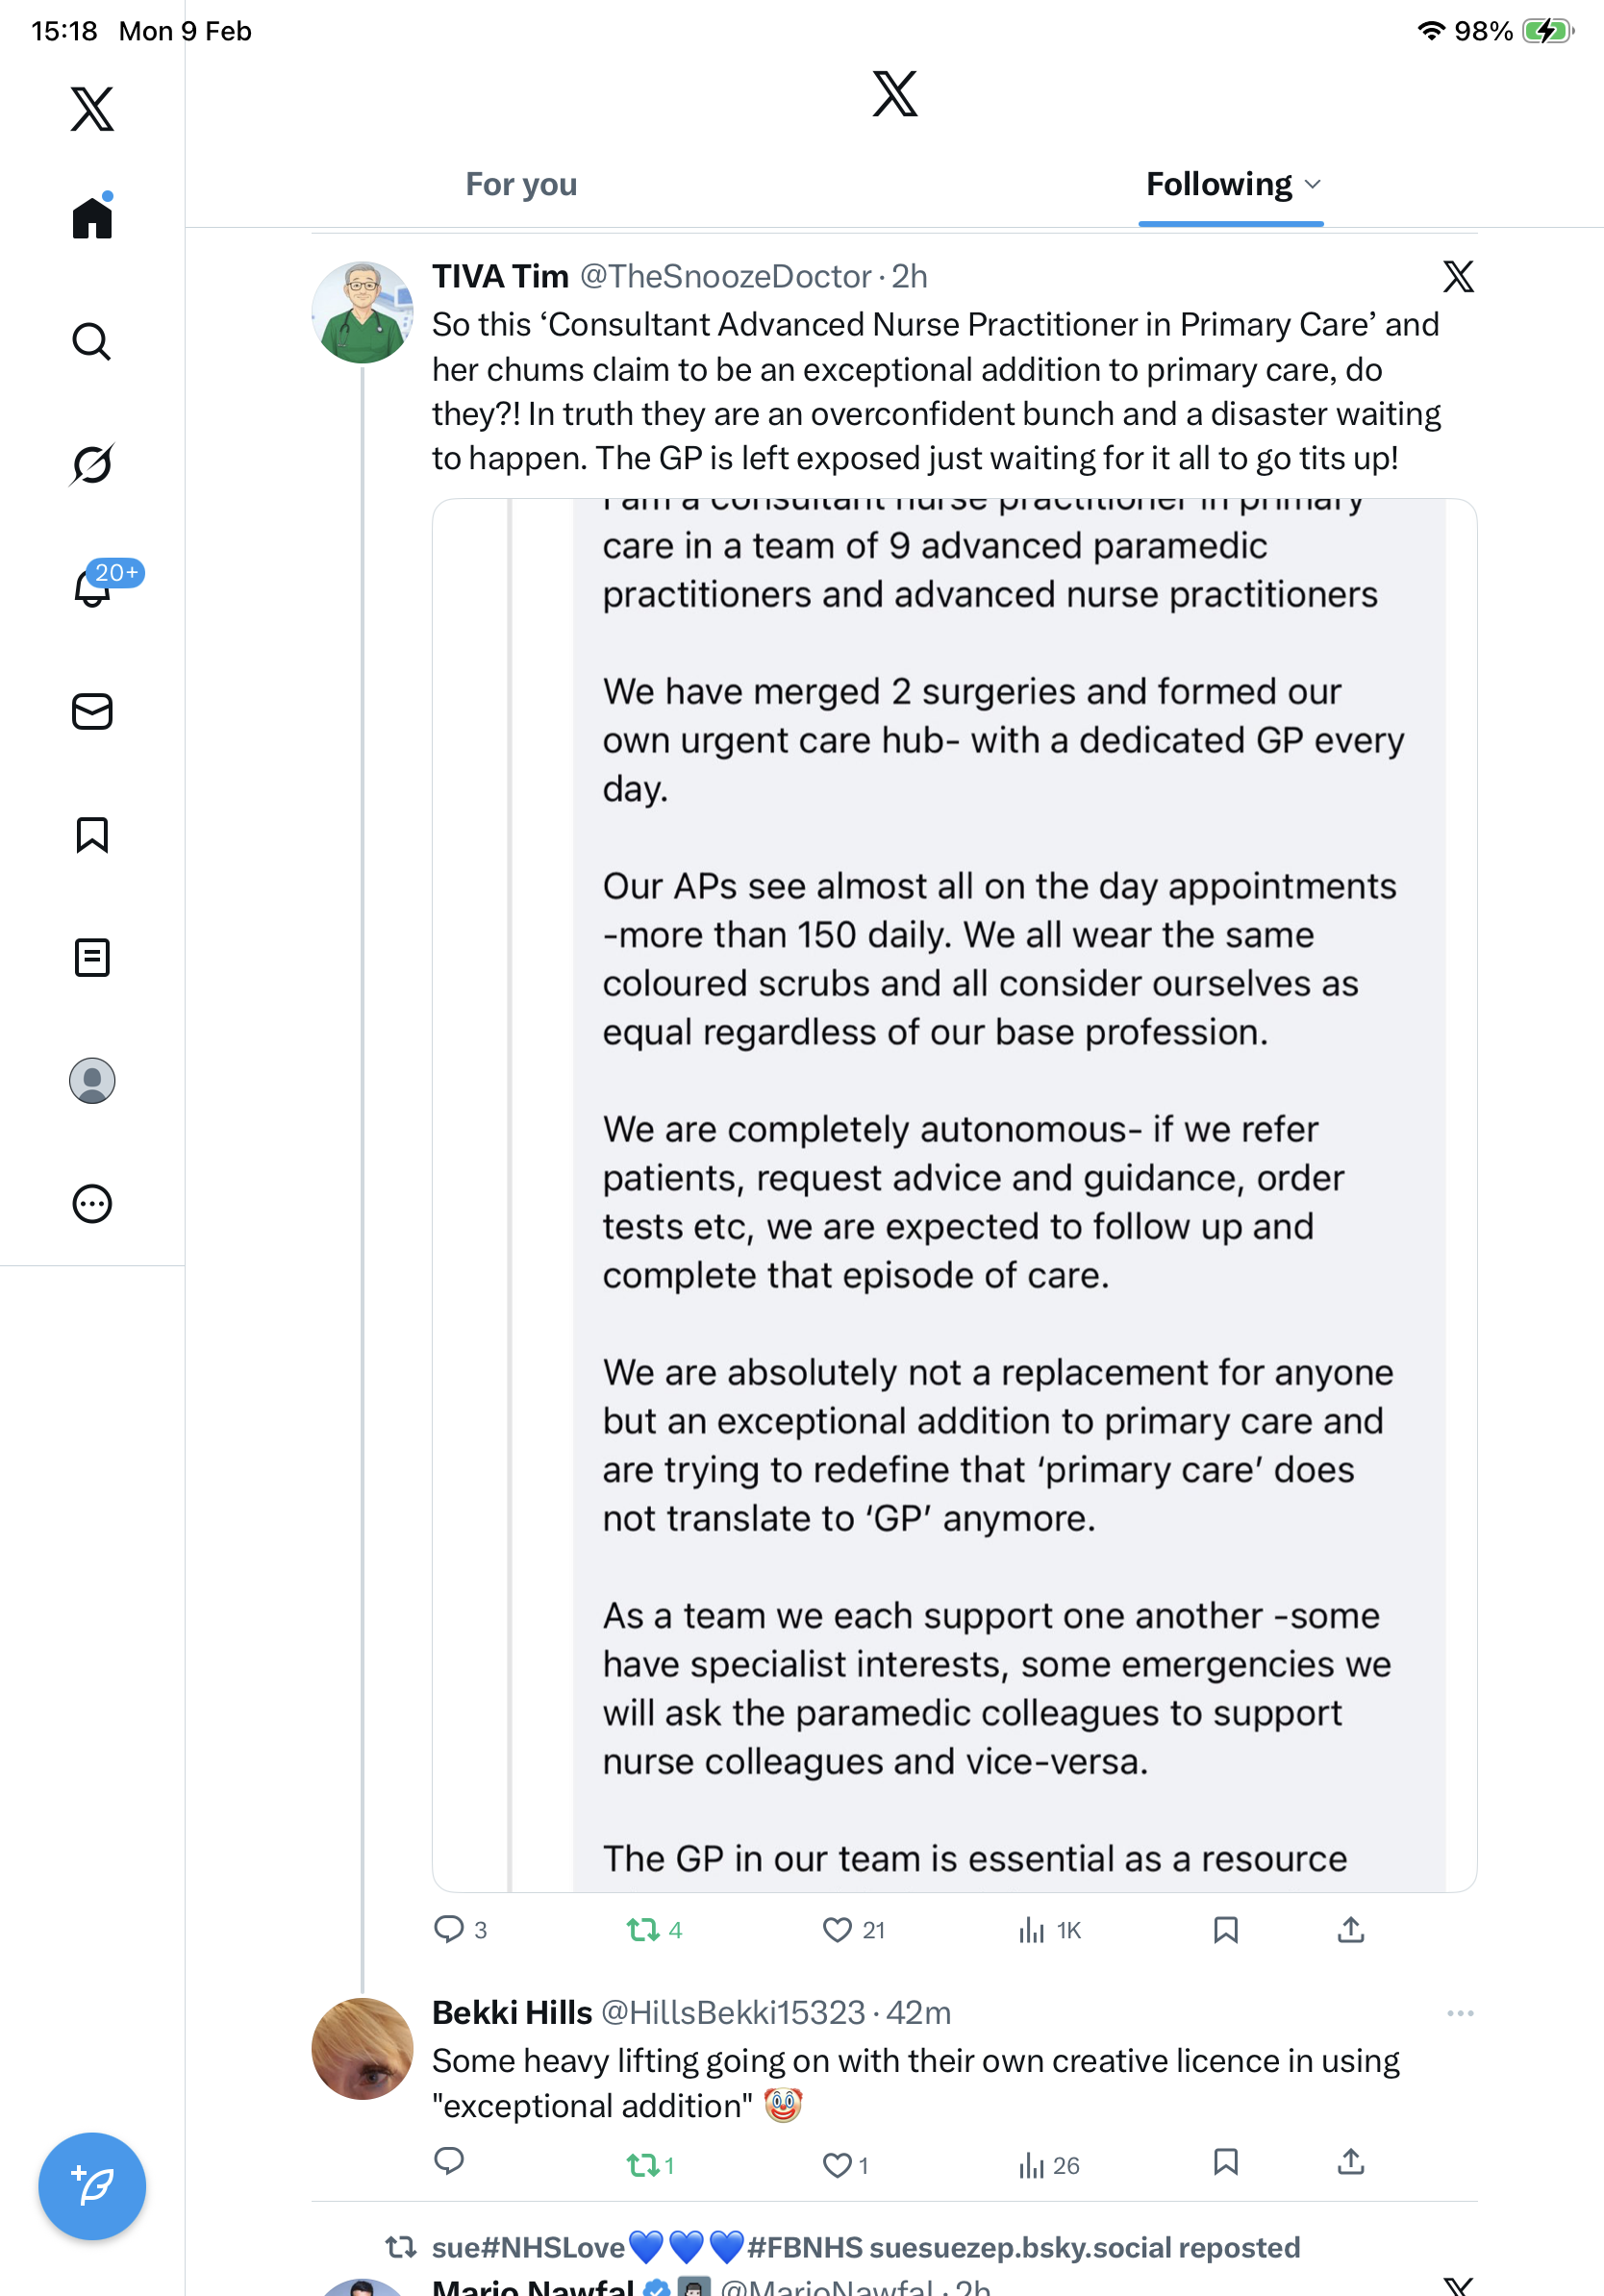Like TIVA Tim's post

(x=837, y=1930)
